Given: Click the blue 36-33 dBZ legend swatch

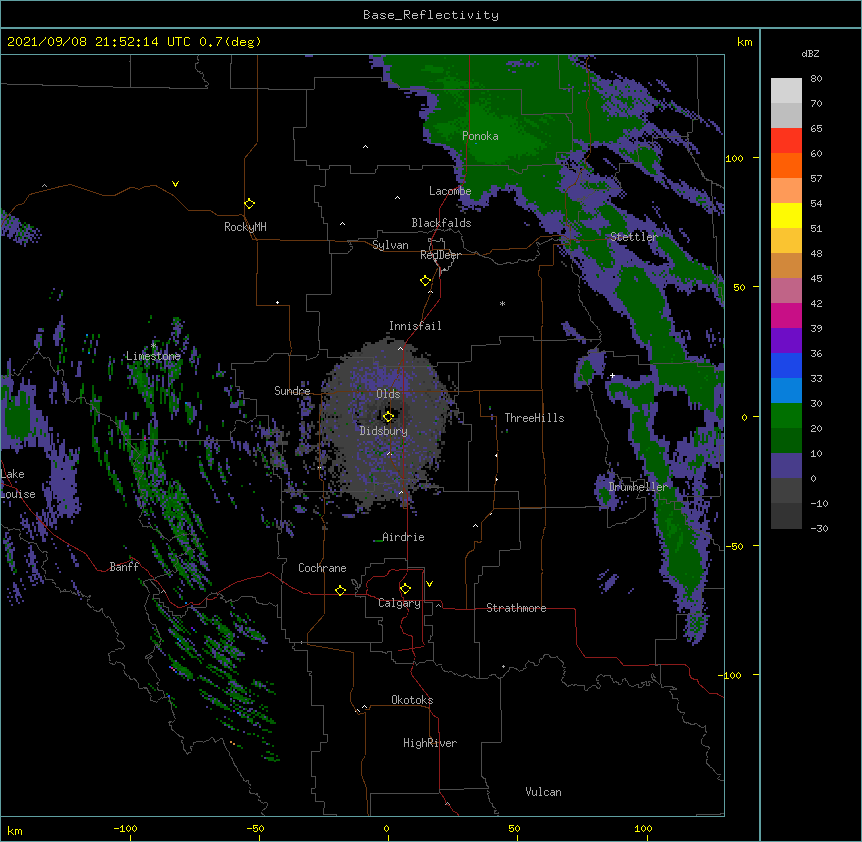Looking at the screenshot, I should (x=786, y=365).
